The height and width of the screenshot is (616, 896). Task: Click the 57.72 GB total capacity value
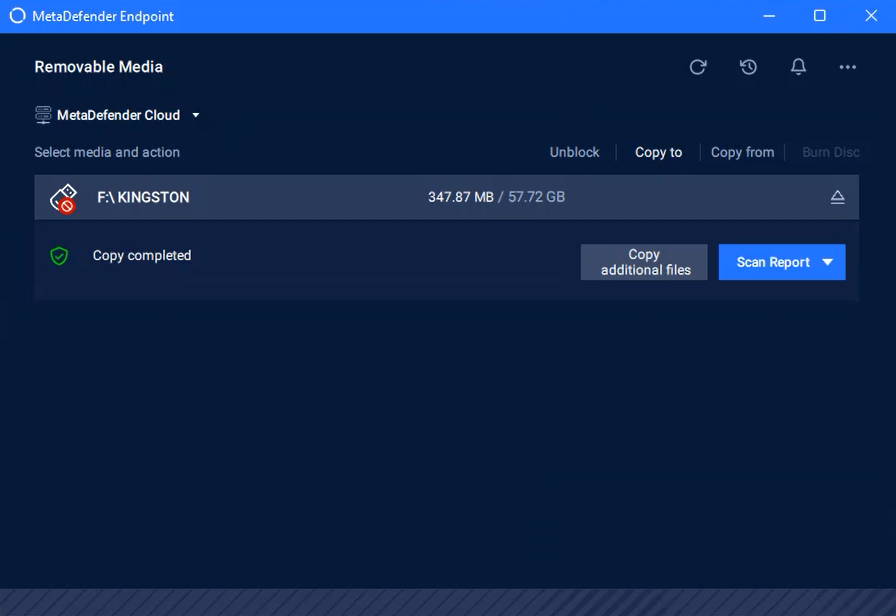(536, 197)
